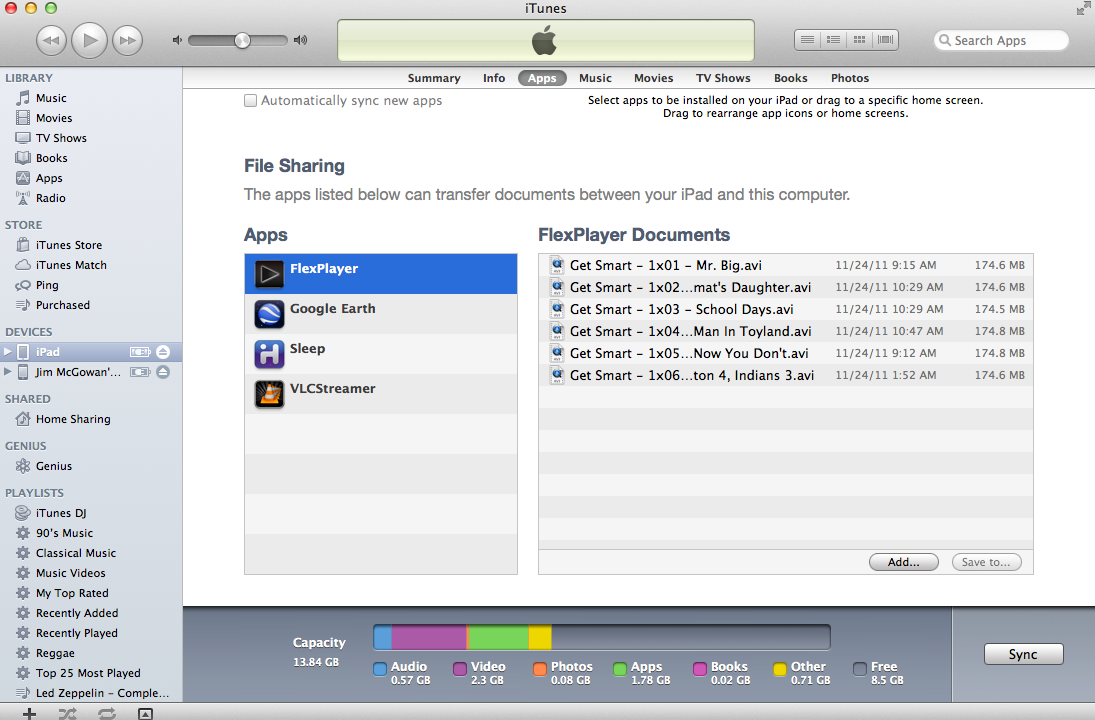Screen dimensions: 1095x720
Task: Click the Add... button
Action: (904, 562)
